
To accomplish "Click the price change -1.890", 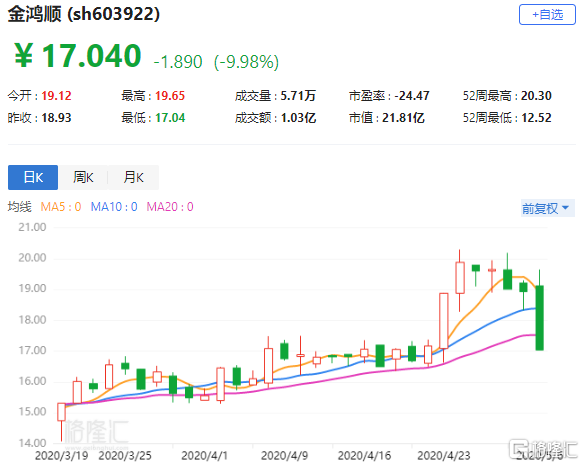I will click(178, 62).
